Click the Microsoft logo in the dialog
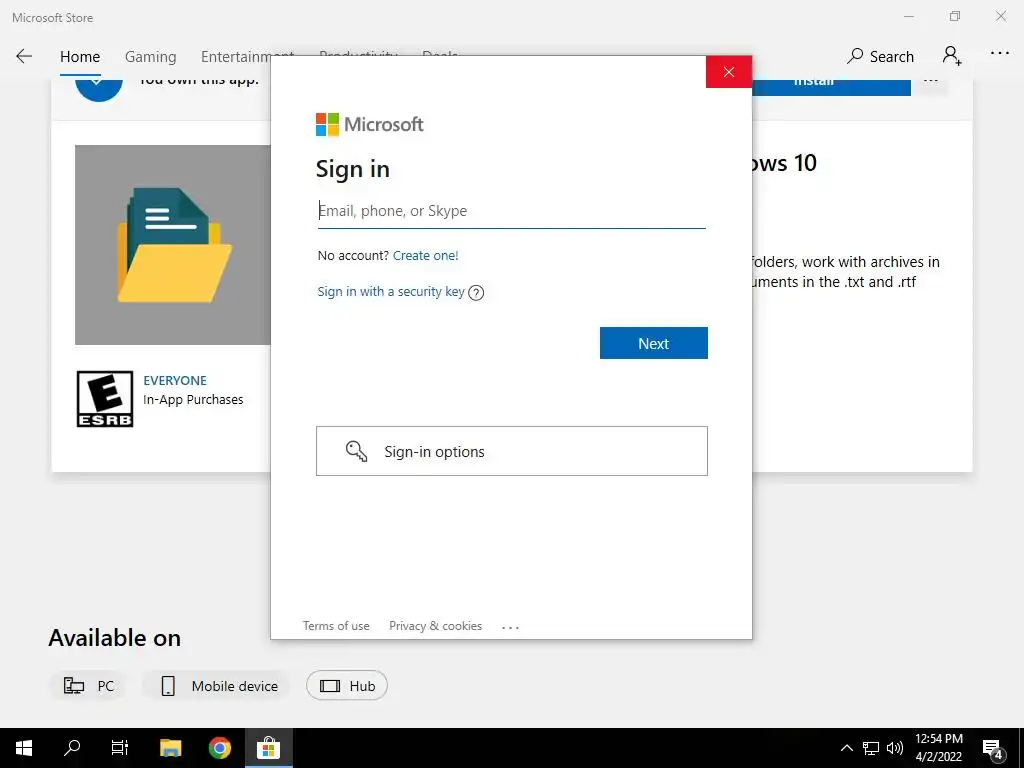The image size is (1024, 768). point(370,124)
